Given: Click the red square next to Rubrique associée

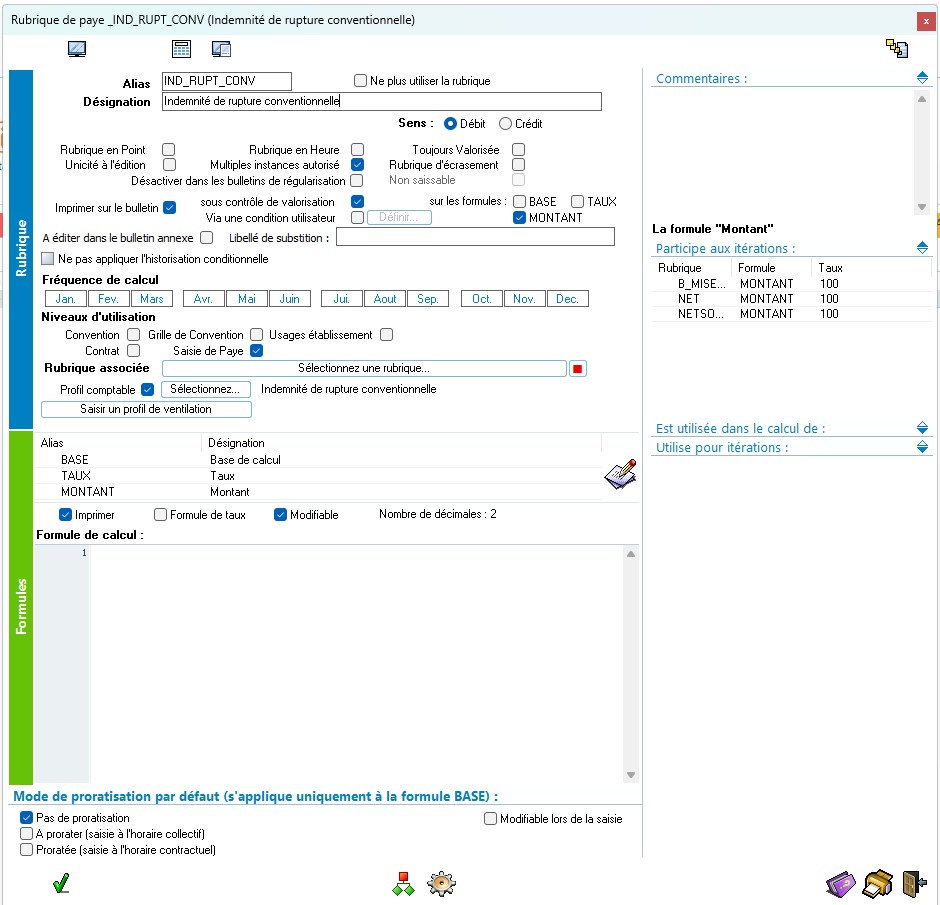Looking at the screenshot, I should (x=577, y=369).
